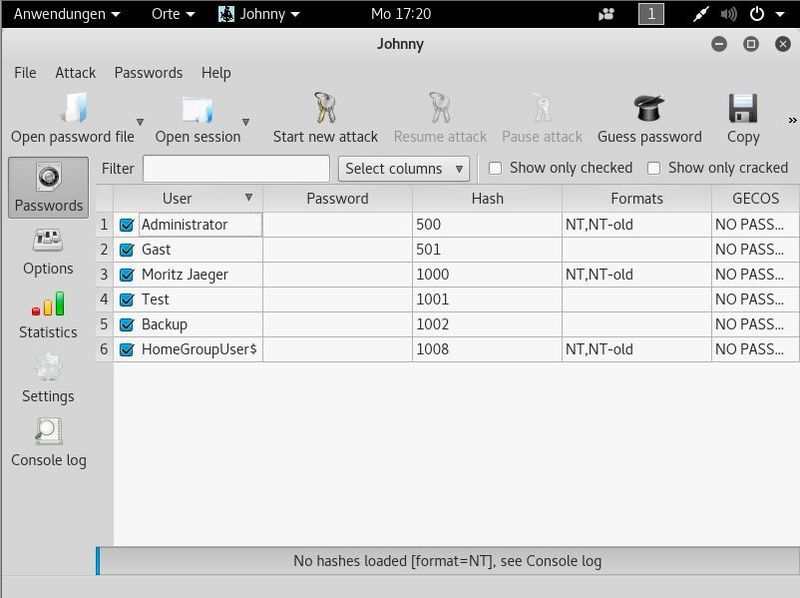
Task: Click the clock Mo 17:20
Action: pos(401,14)
